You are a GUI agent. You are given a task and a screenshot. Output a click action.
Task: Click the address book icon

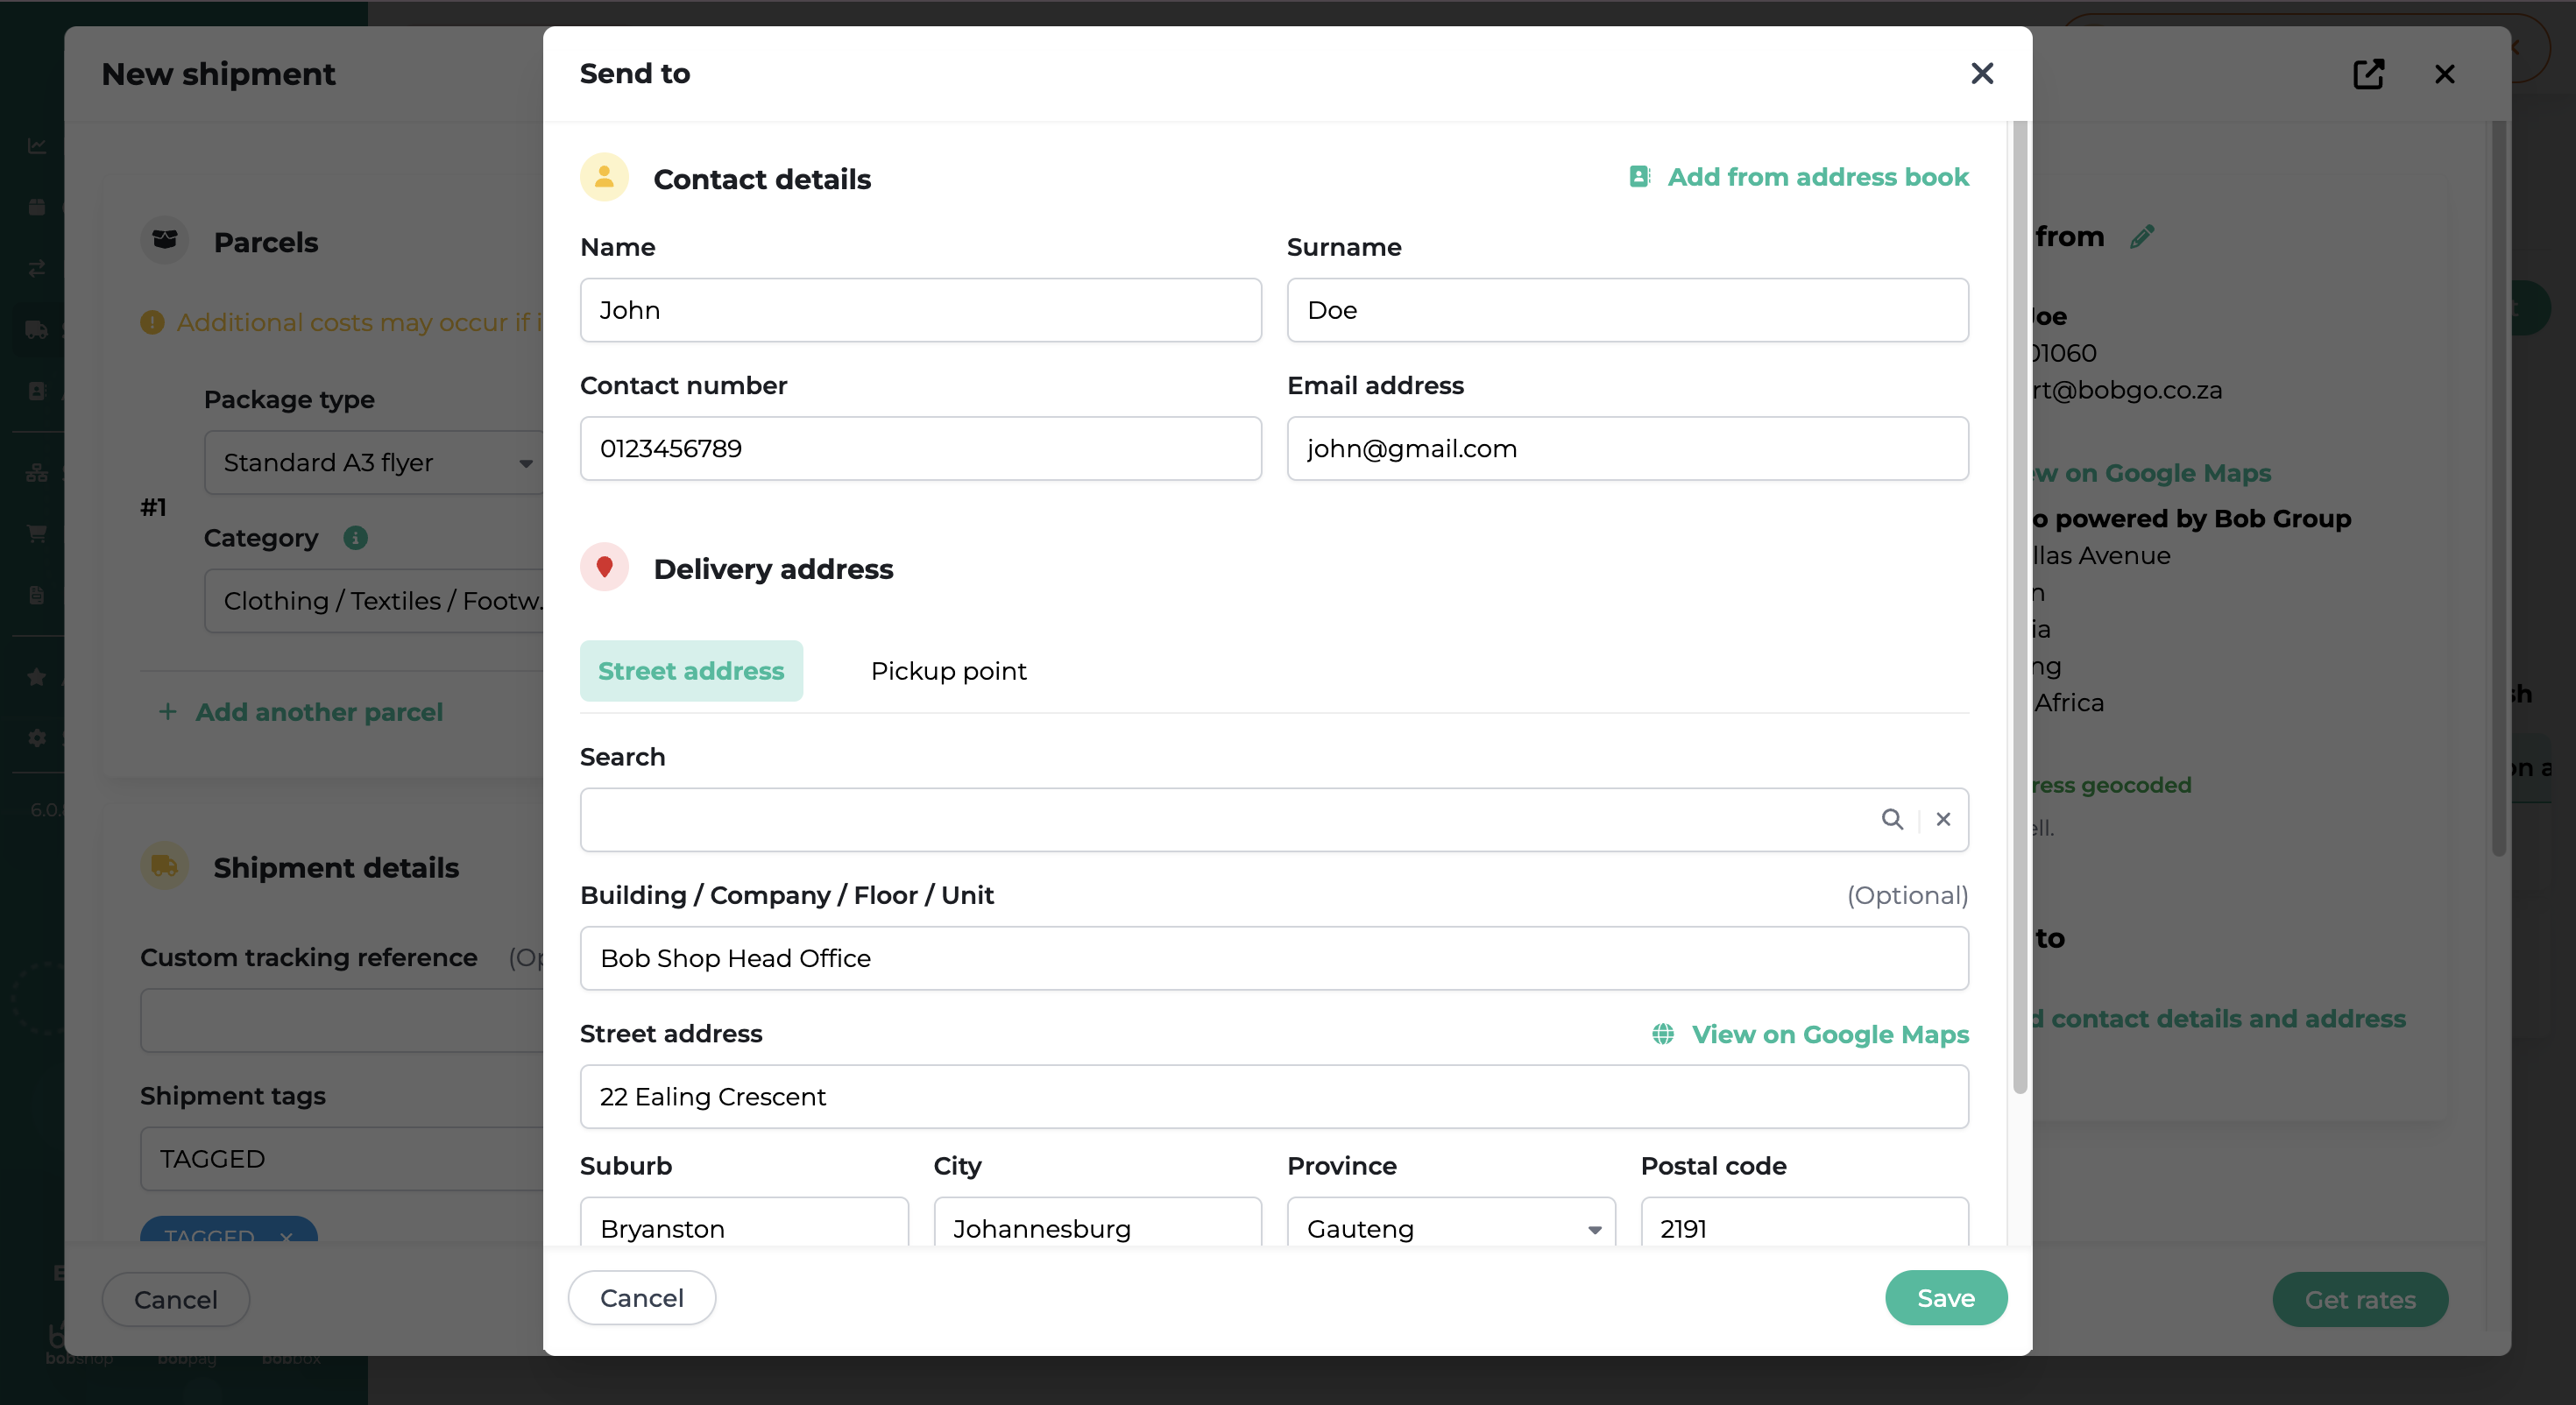point(1639,177)
